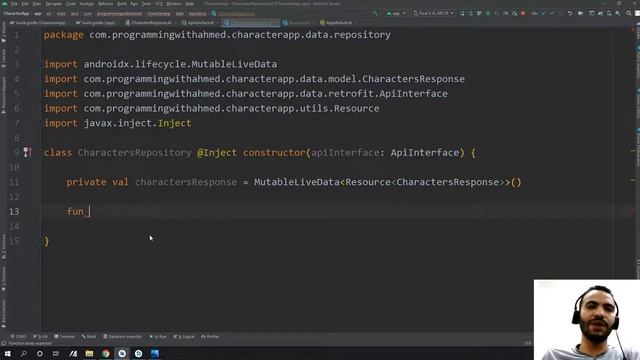Click the 'apiInterface' parameter name
Image resolution: width=640 pixels, height=360 pixels.
click(x=345, y=153)
